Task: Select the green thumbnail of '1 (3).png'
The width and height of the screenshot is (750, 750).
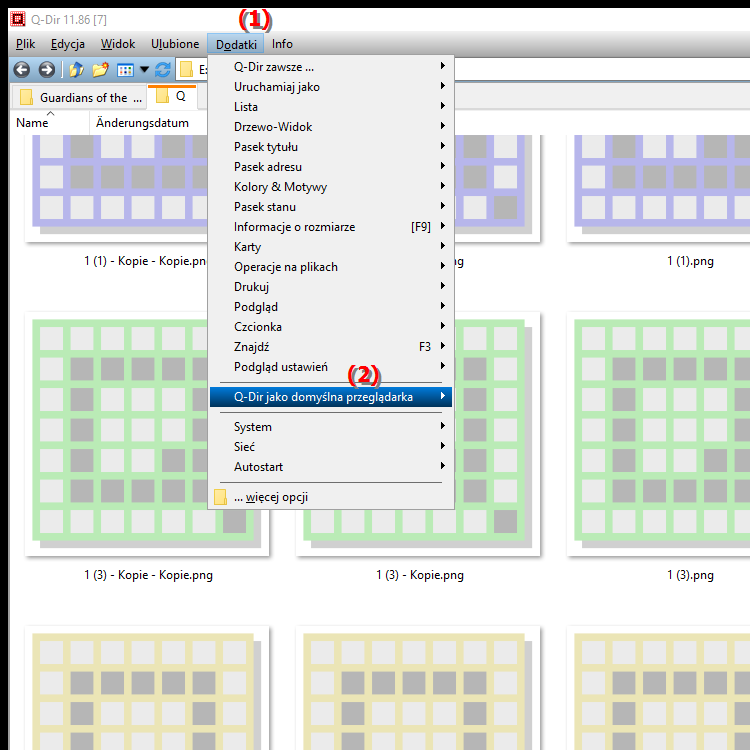Action: (x=658, y=434)
